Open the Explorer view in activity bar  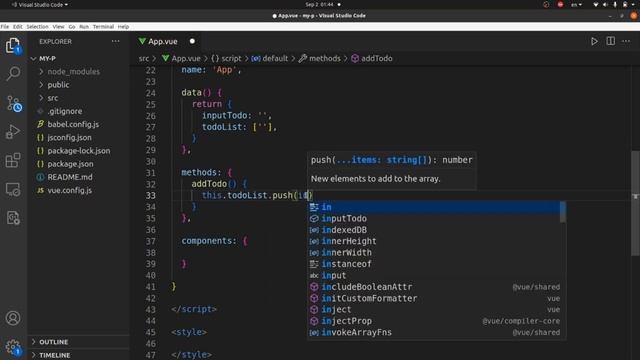pyautogui.click(x=13, y=45)
